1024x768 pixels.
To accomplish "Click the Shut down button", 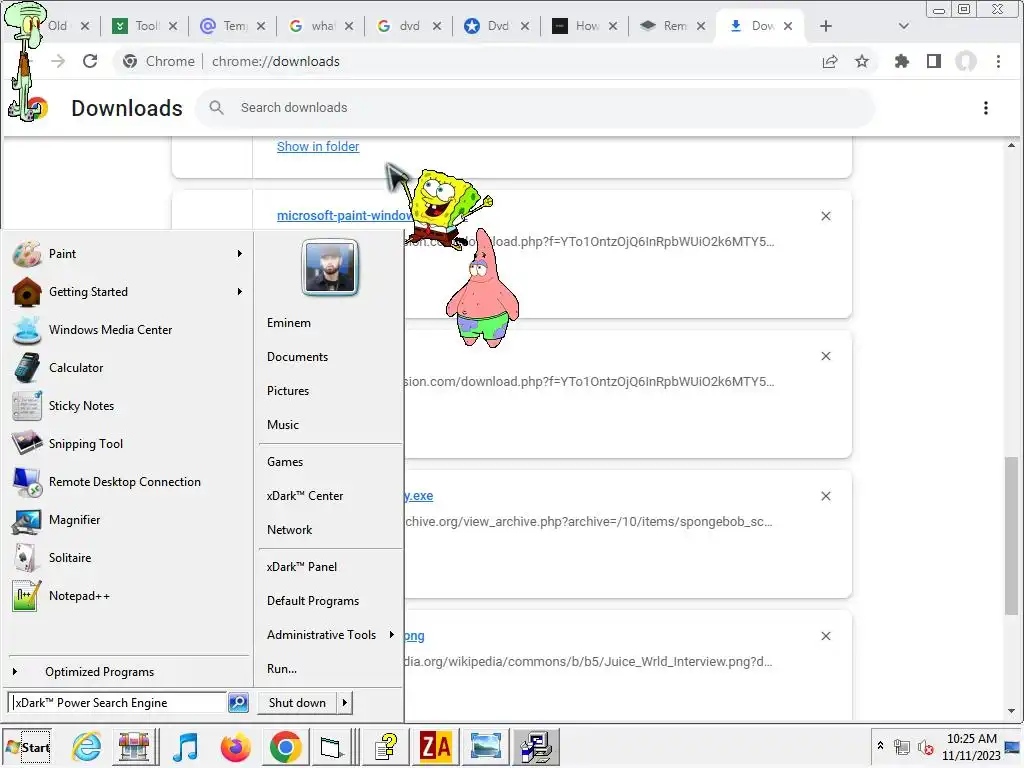I will [x=297, y=703].
